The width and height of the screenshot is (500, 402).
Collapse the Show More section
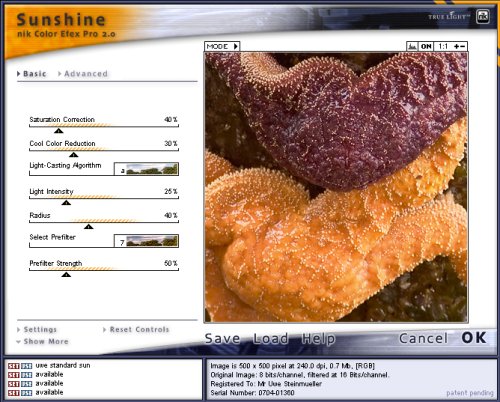point(42,341)
